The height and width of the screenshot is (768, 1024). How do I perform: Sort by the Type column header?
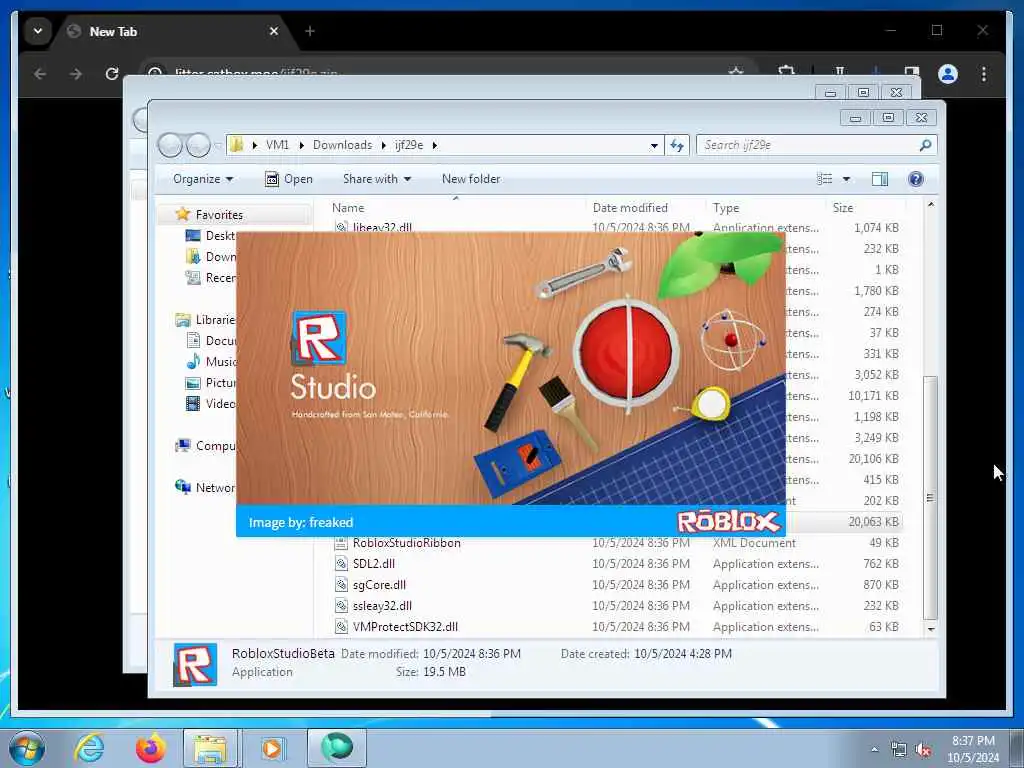coord(726,208)
